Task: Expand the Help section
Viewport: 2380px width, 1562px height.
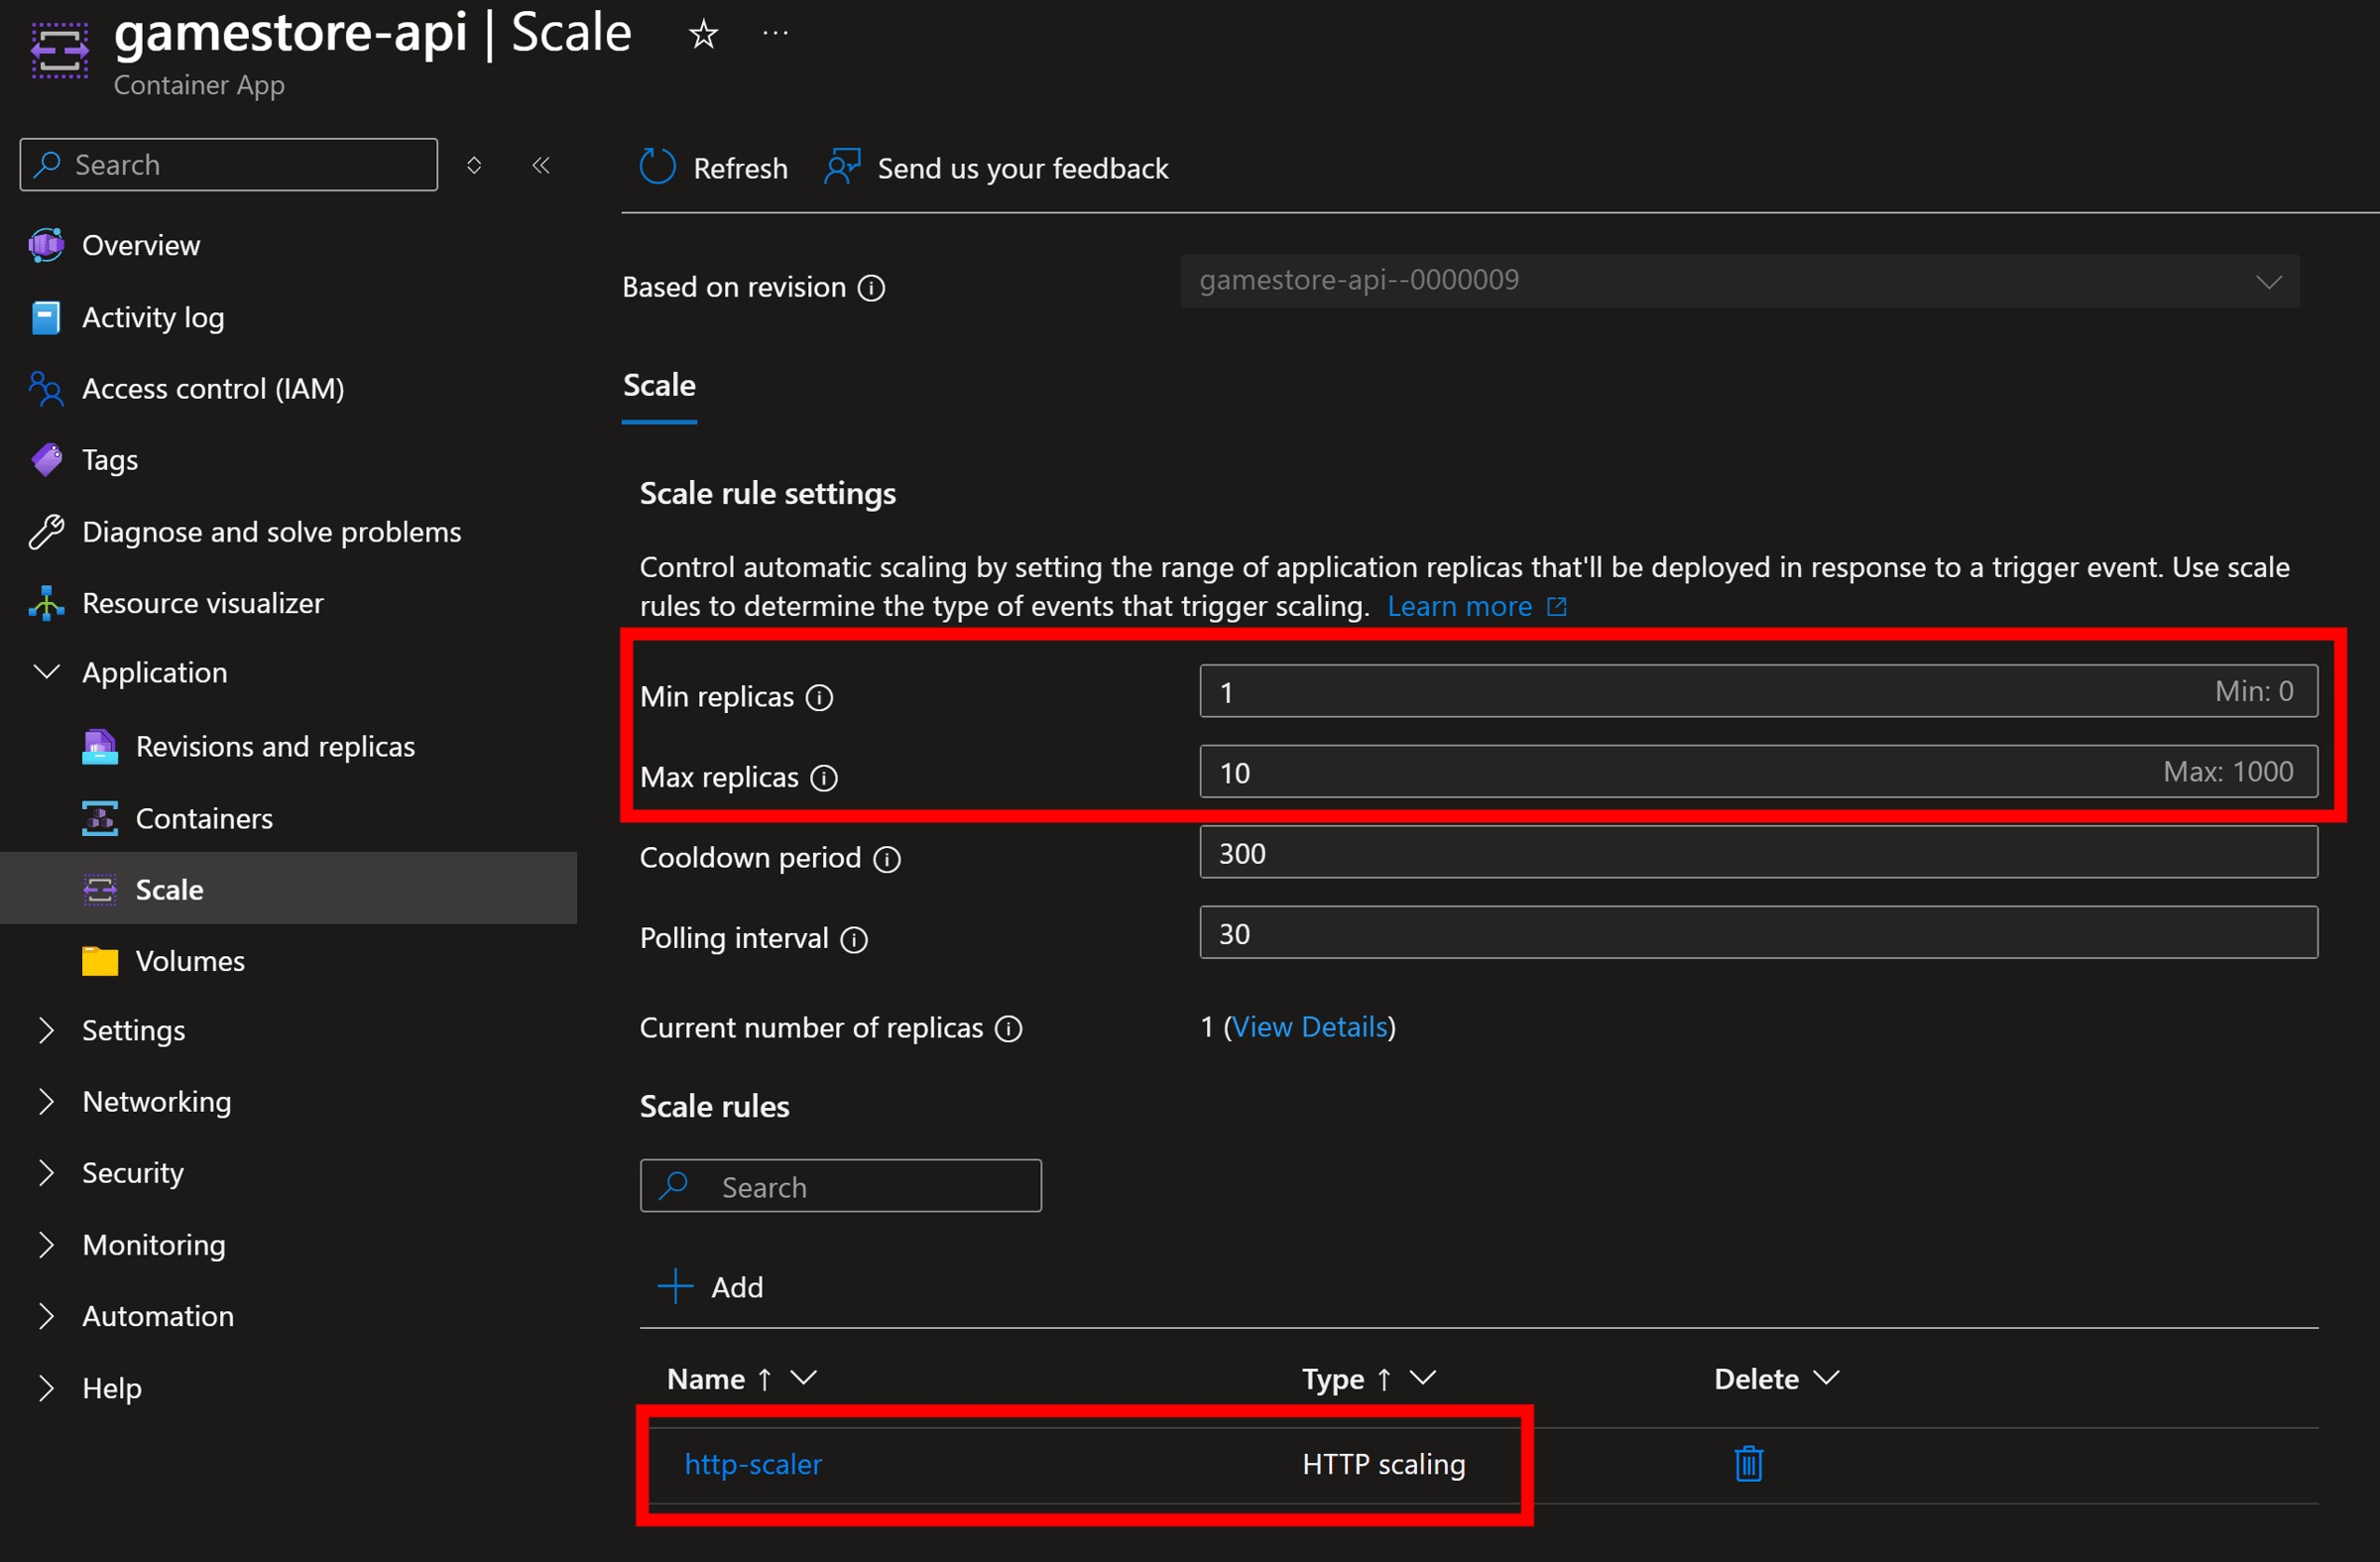Action: (x=46, y=1388)
